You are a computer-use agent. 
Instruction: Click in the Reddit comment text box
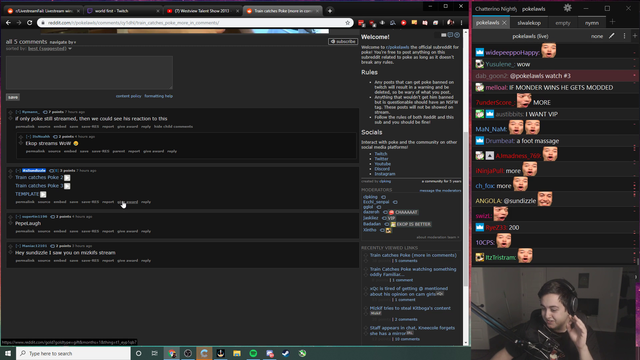pos(89,72)
